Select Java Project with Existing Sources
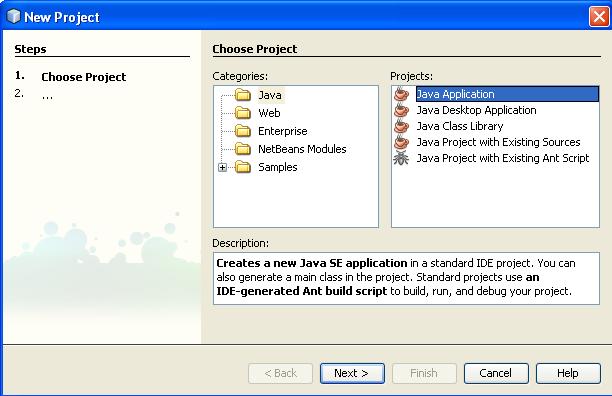 498,142
